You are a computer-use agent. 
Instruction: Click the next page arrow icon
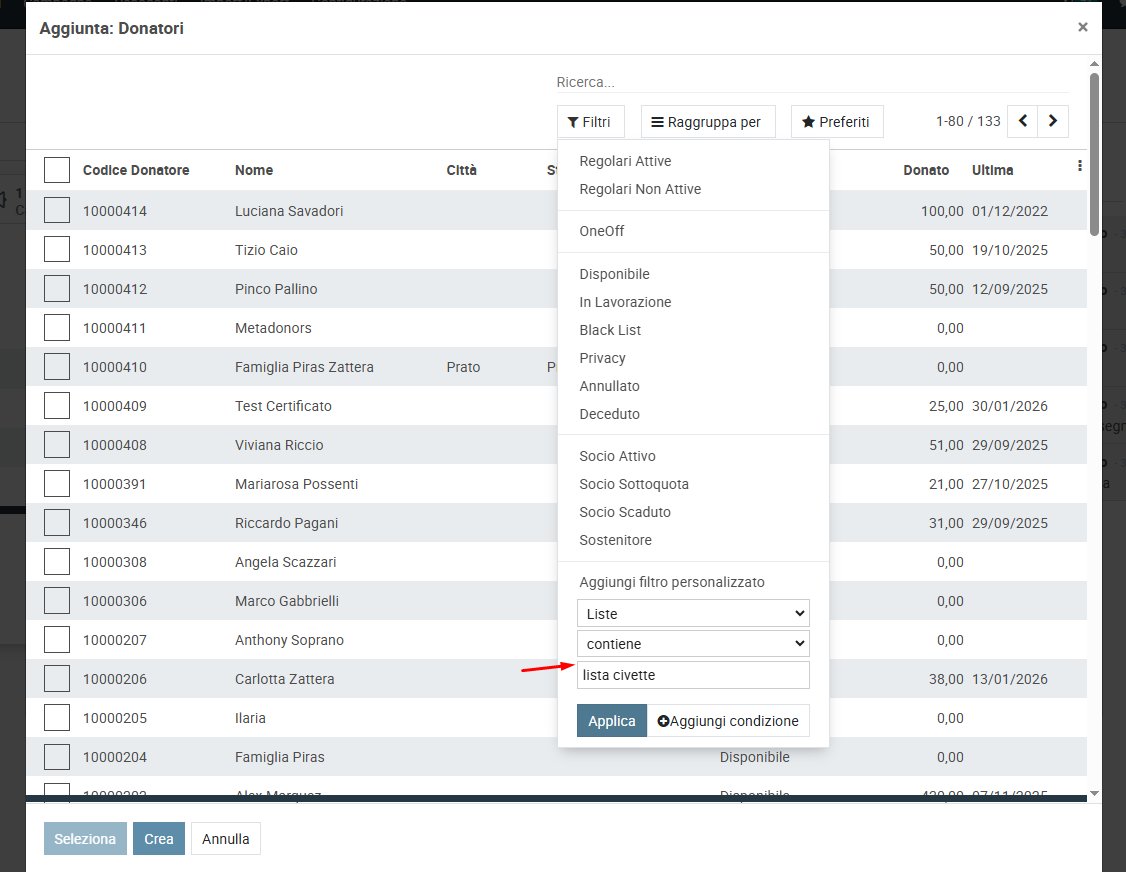click(x=1053, y=121)
